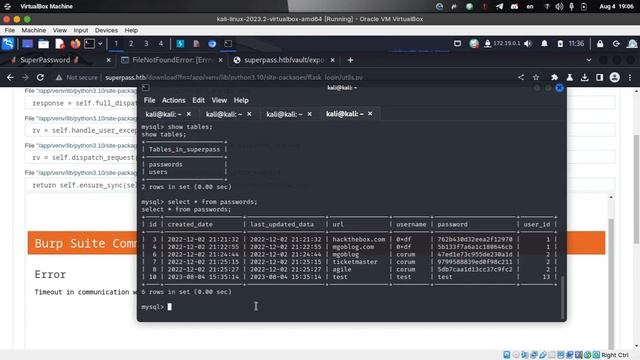This screenshot has height=360, width=640.
Task: Click the 11:36 clock in Kali panel
Action: [x=576, y=44]
